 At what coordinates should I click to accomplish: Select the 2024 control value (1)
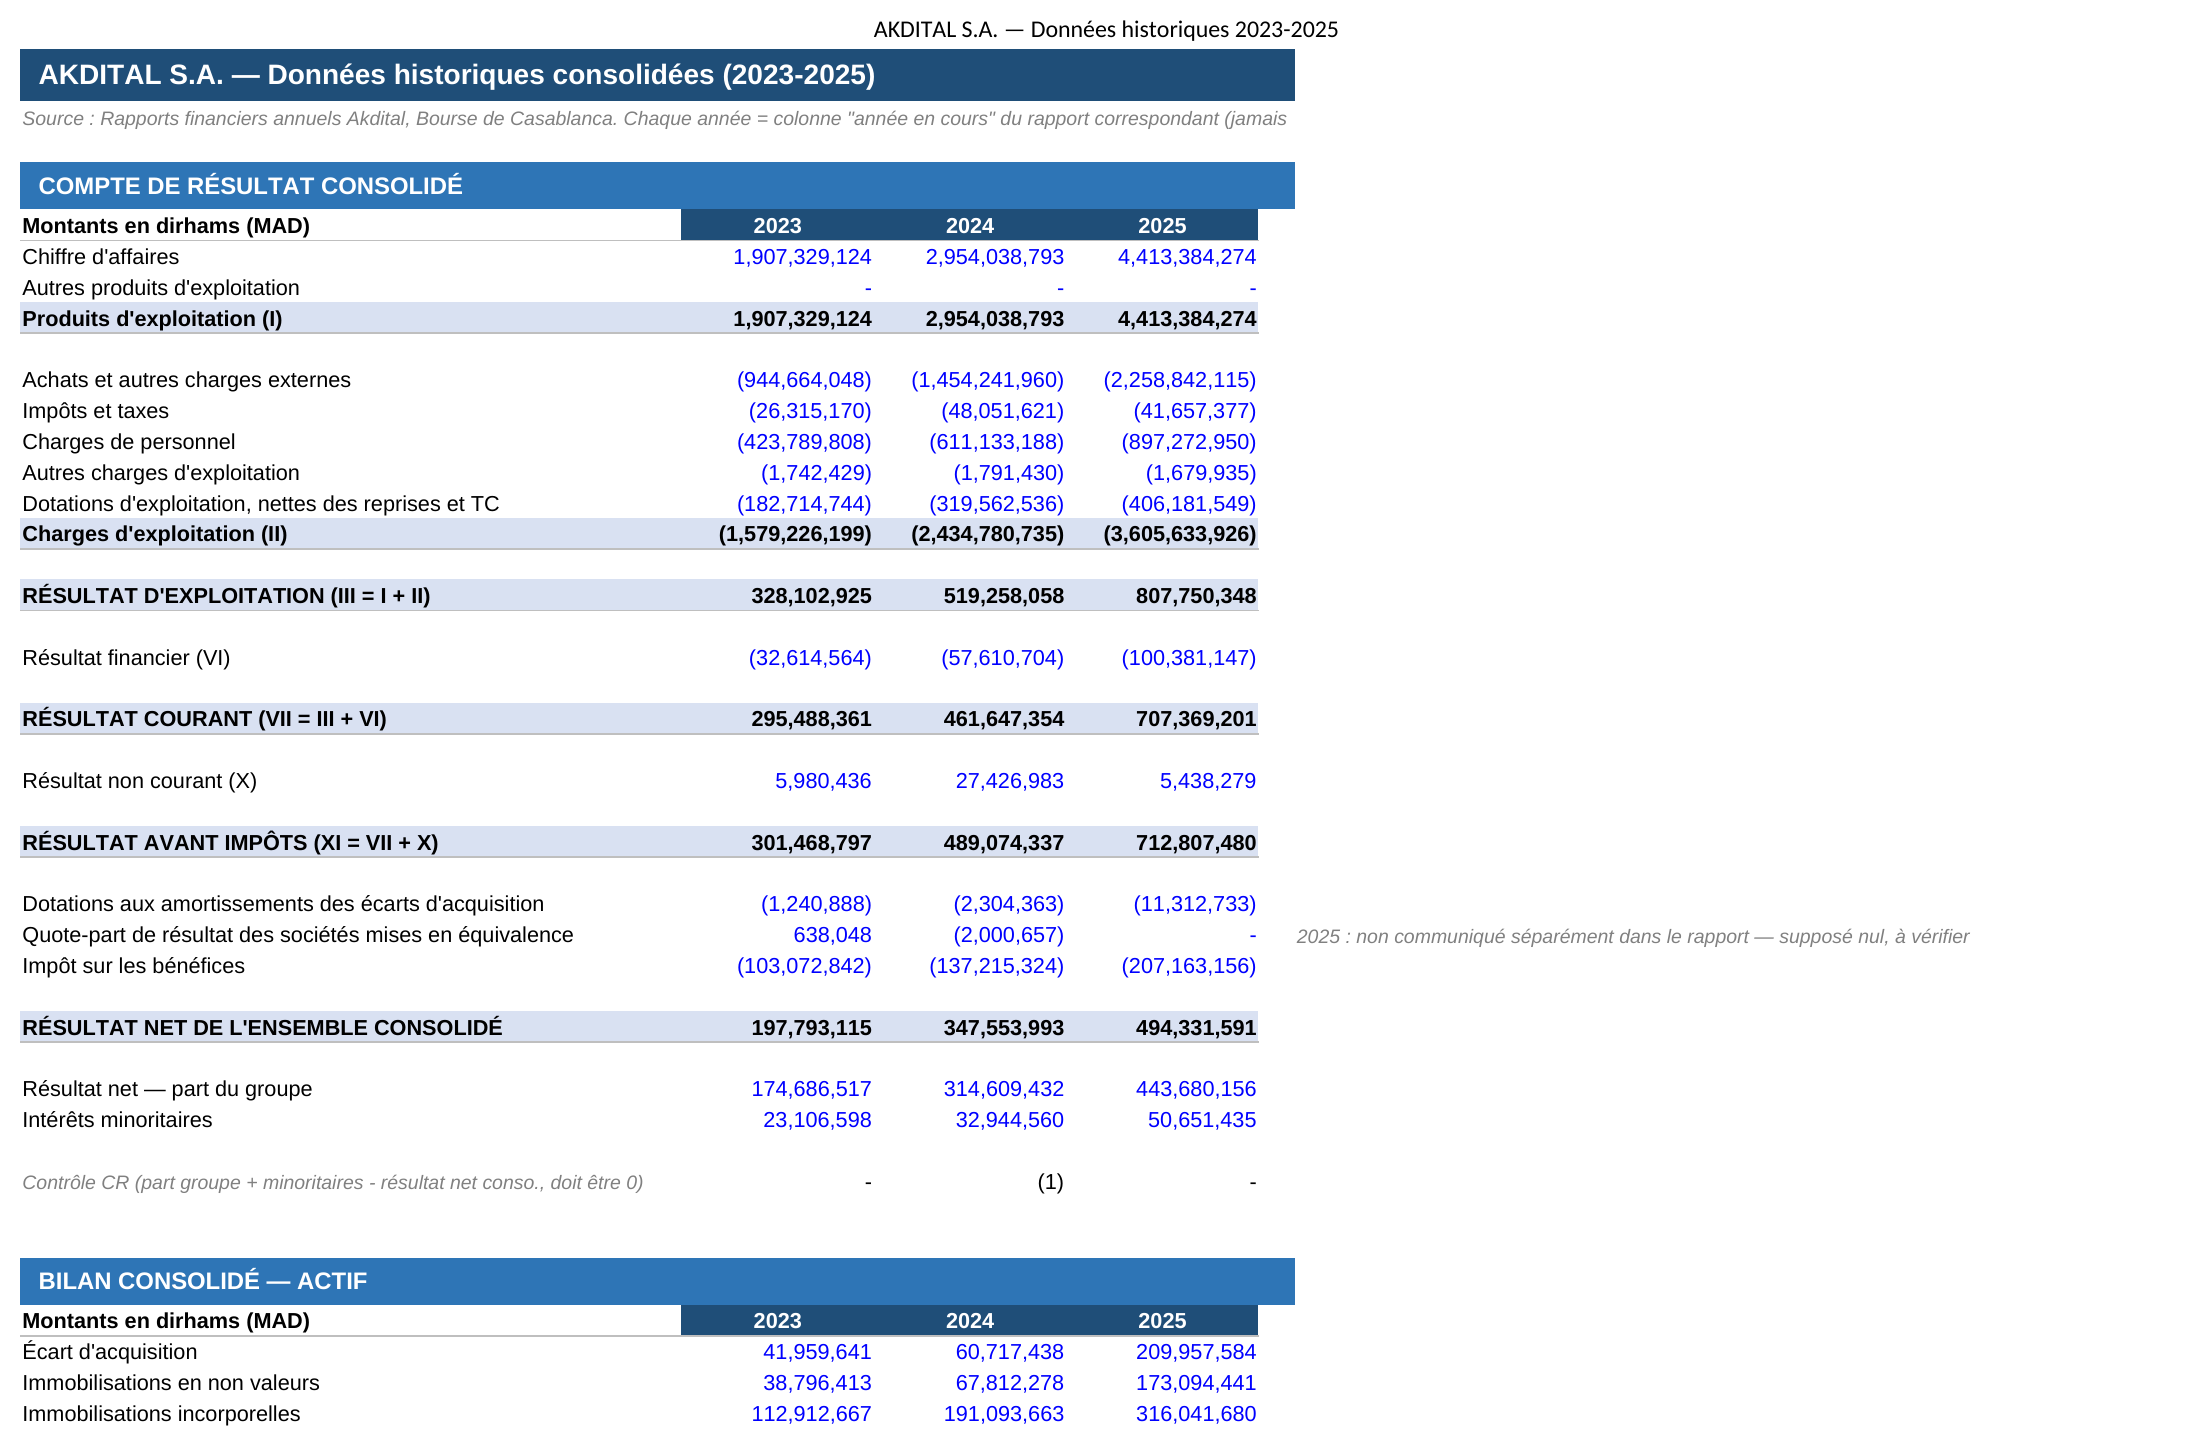point(1051,1182)
